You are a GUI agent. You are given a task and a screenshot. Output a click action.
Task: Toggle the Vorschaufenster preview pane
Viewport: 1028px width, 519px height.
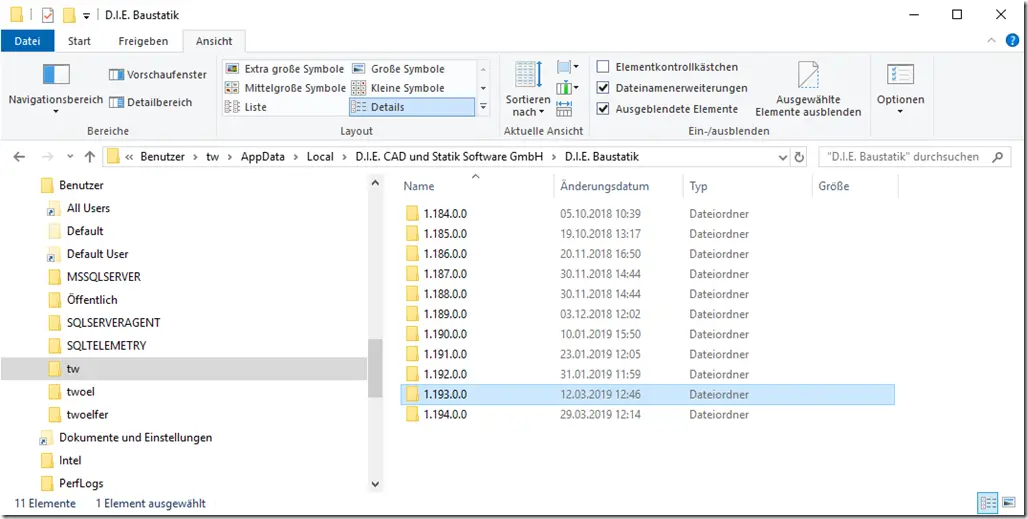(157, 75)
